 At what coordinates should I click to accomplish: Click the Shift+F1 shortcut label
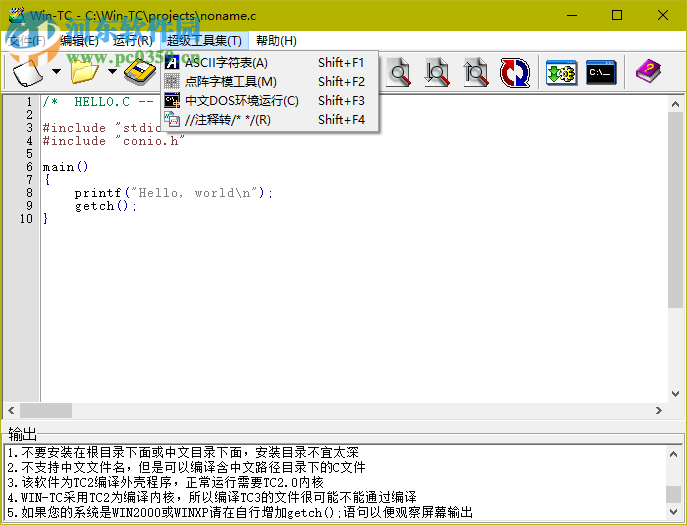[341, 63]
